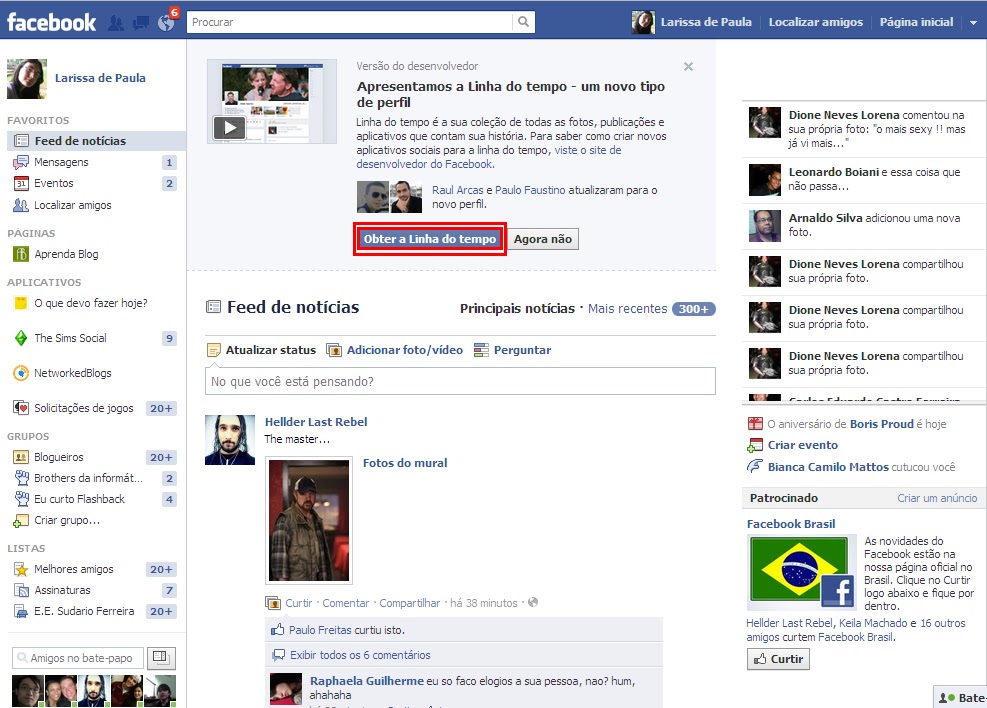Open Hellder Last Rebel profile
The image size is (987, 708).
[316, 422]
